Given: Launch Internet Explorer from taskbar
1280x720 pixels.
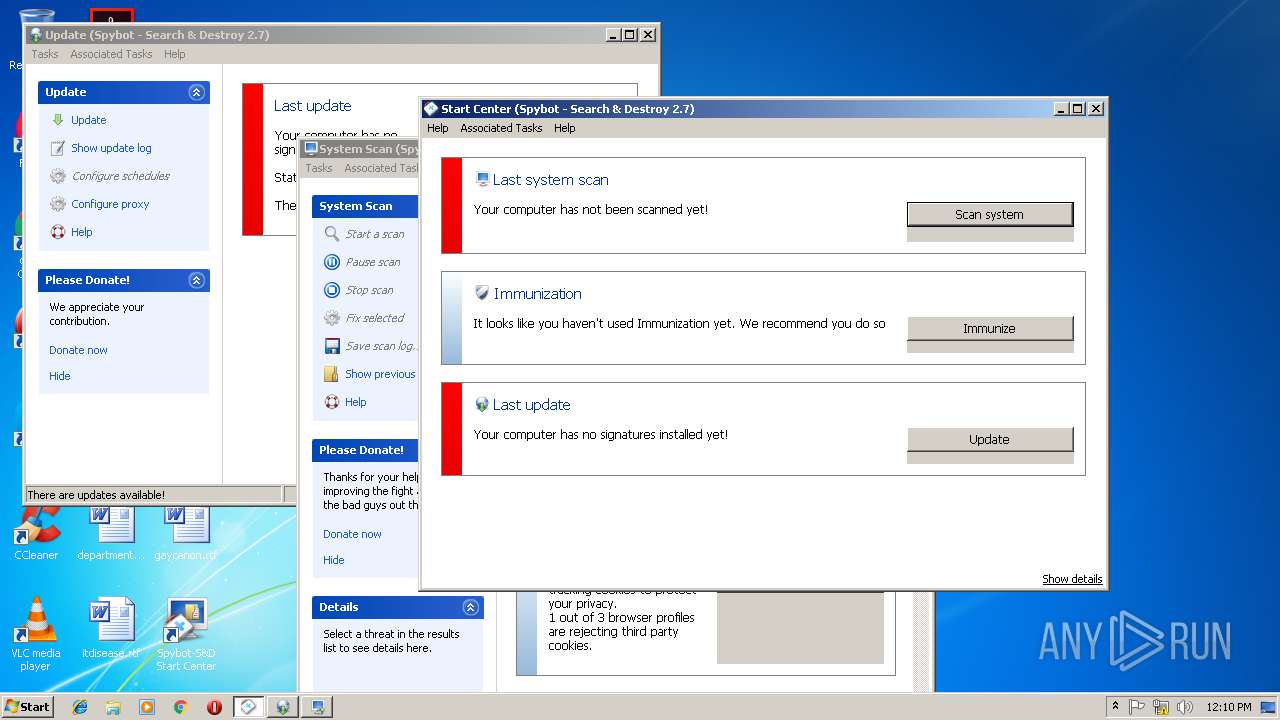Looking at the screenshot, I should (80, 707).
